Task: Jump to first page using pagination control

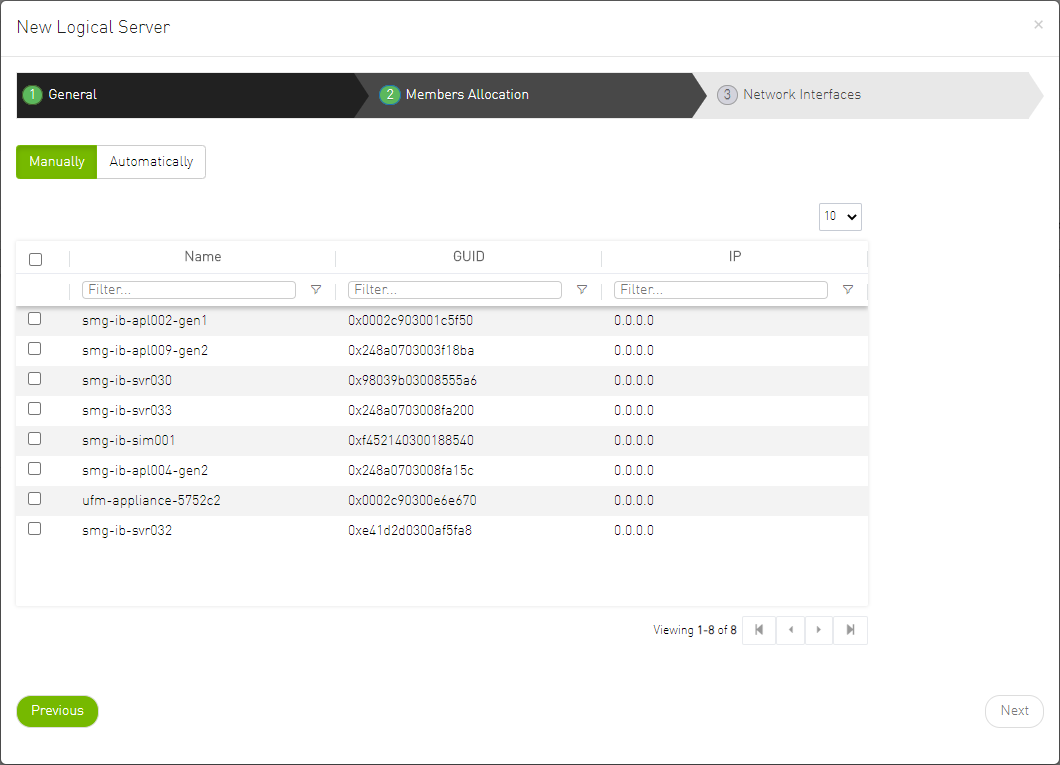Action: [758, 630]
